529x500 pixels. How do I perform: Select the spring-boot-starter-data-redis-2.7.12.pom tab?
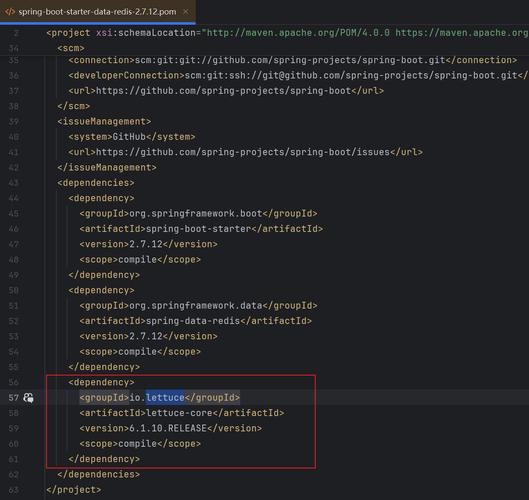pyautogui.click(x=97, y=12)
